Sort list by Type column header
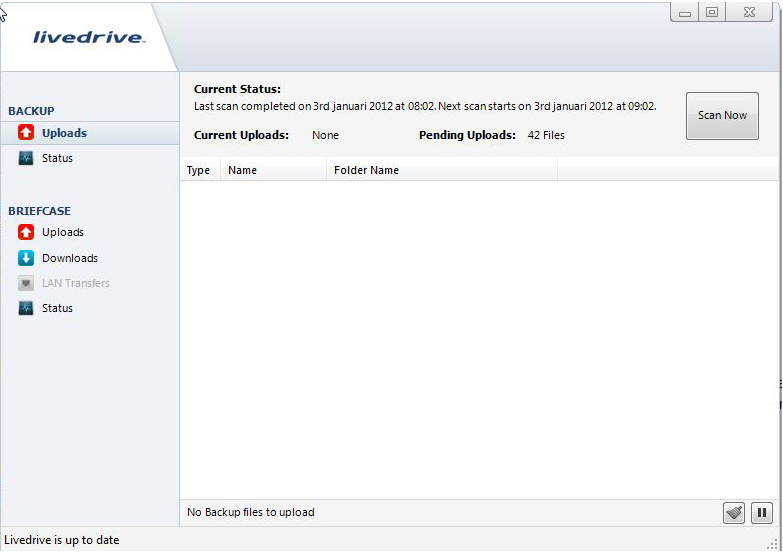Image resolution: width=783 pixels, height=553 pixels. 199,170
